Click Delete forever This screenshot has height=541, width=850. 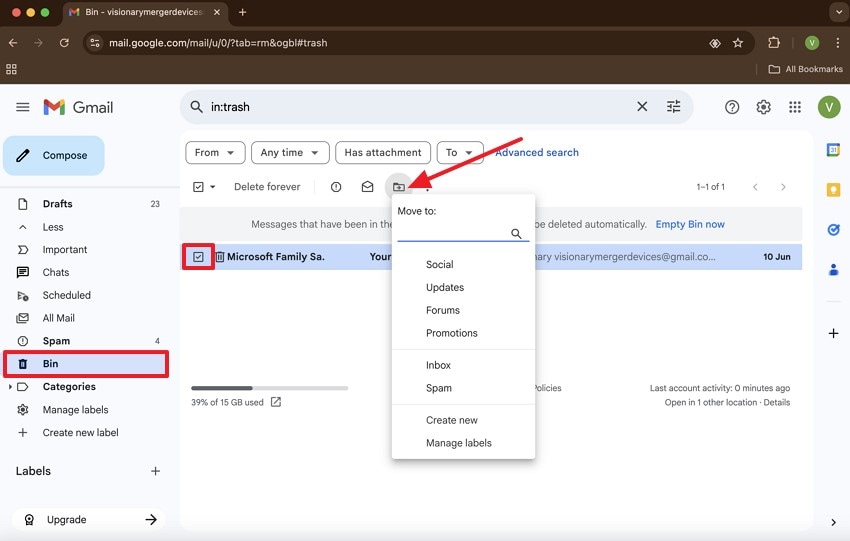click(x=267, y=187)
